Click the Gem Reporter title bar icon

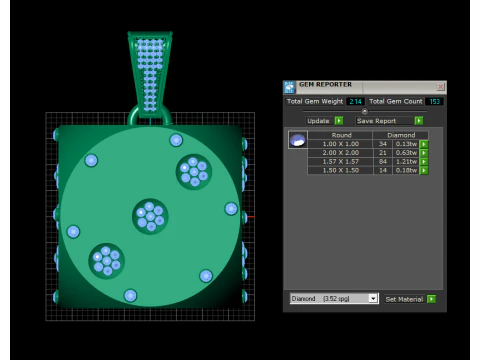click(x=289, y=87)
